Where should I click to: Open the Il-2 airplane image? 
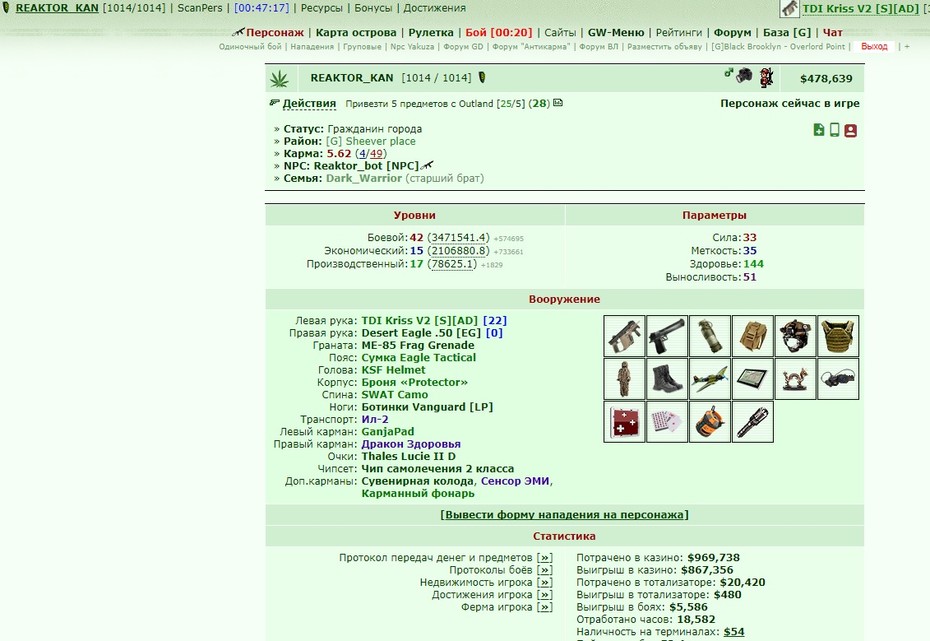[709, 379]
